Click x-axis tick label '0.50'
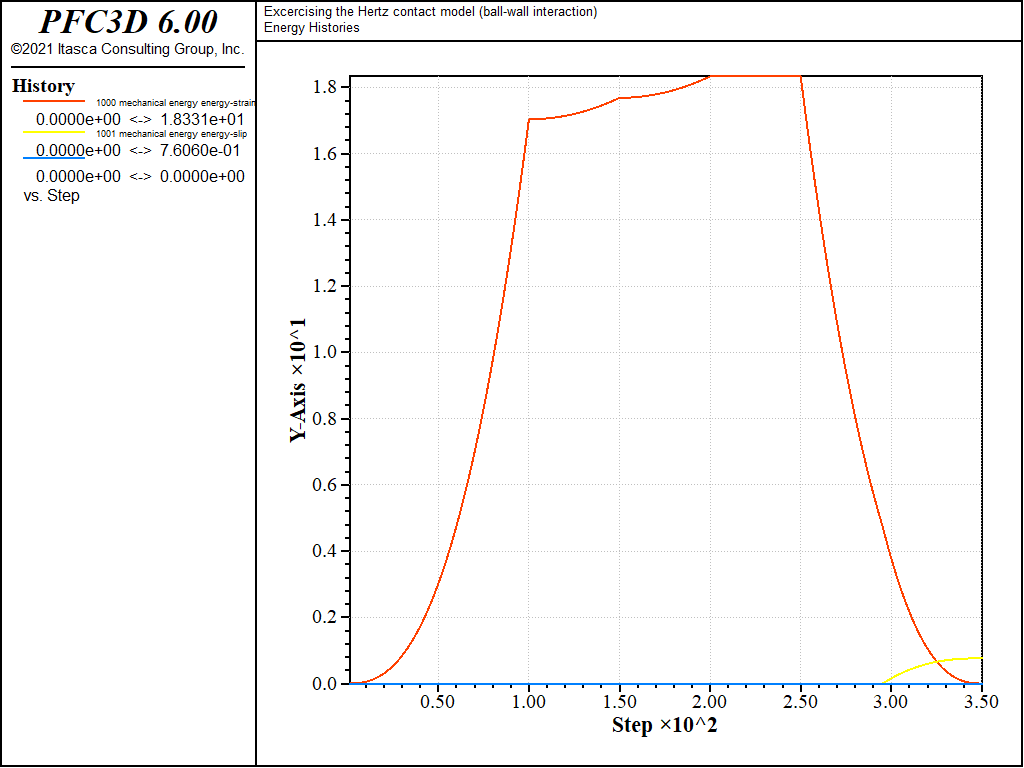Image resolution: width=1024 pixels, height=768 pixels. coord(438,702)
